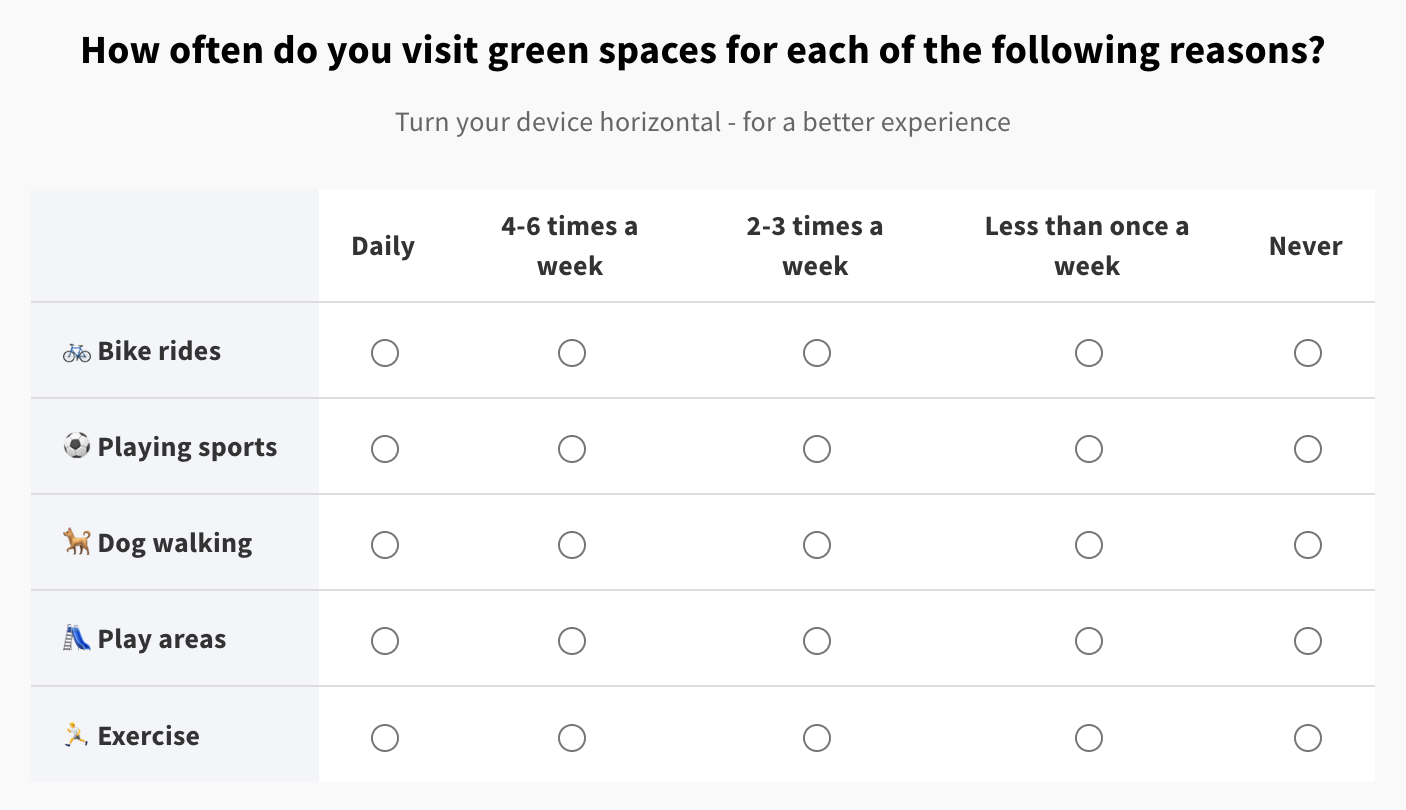The height and width of the screenshot is (810, 1406).
Task: Click the bicycle emoji icon
Action: pos(77,352)
